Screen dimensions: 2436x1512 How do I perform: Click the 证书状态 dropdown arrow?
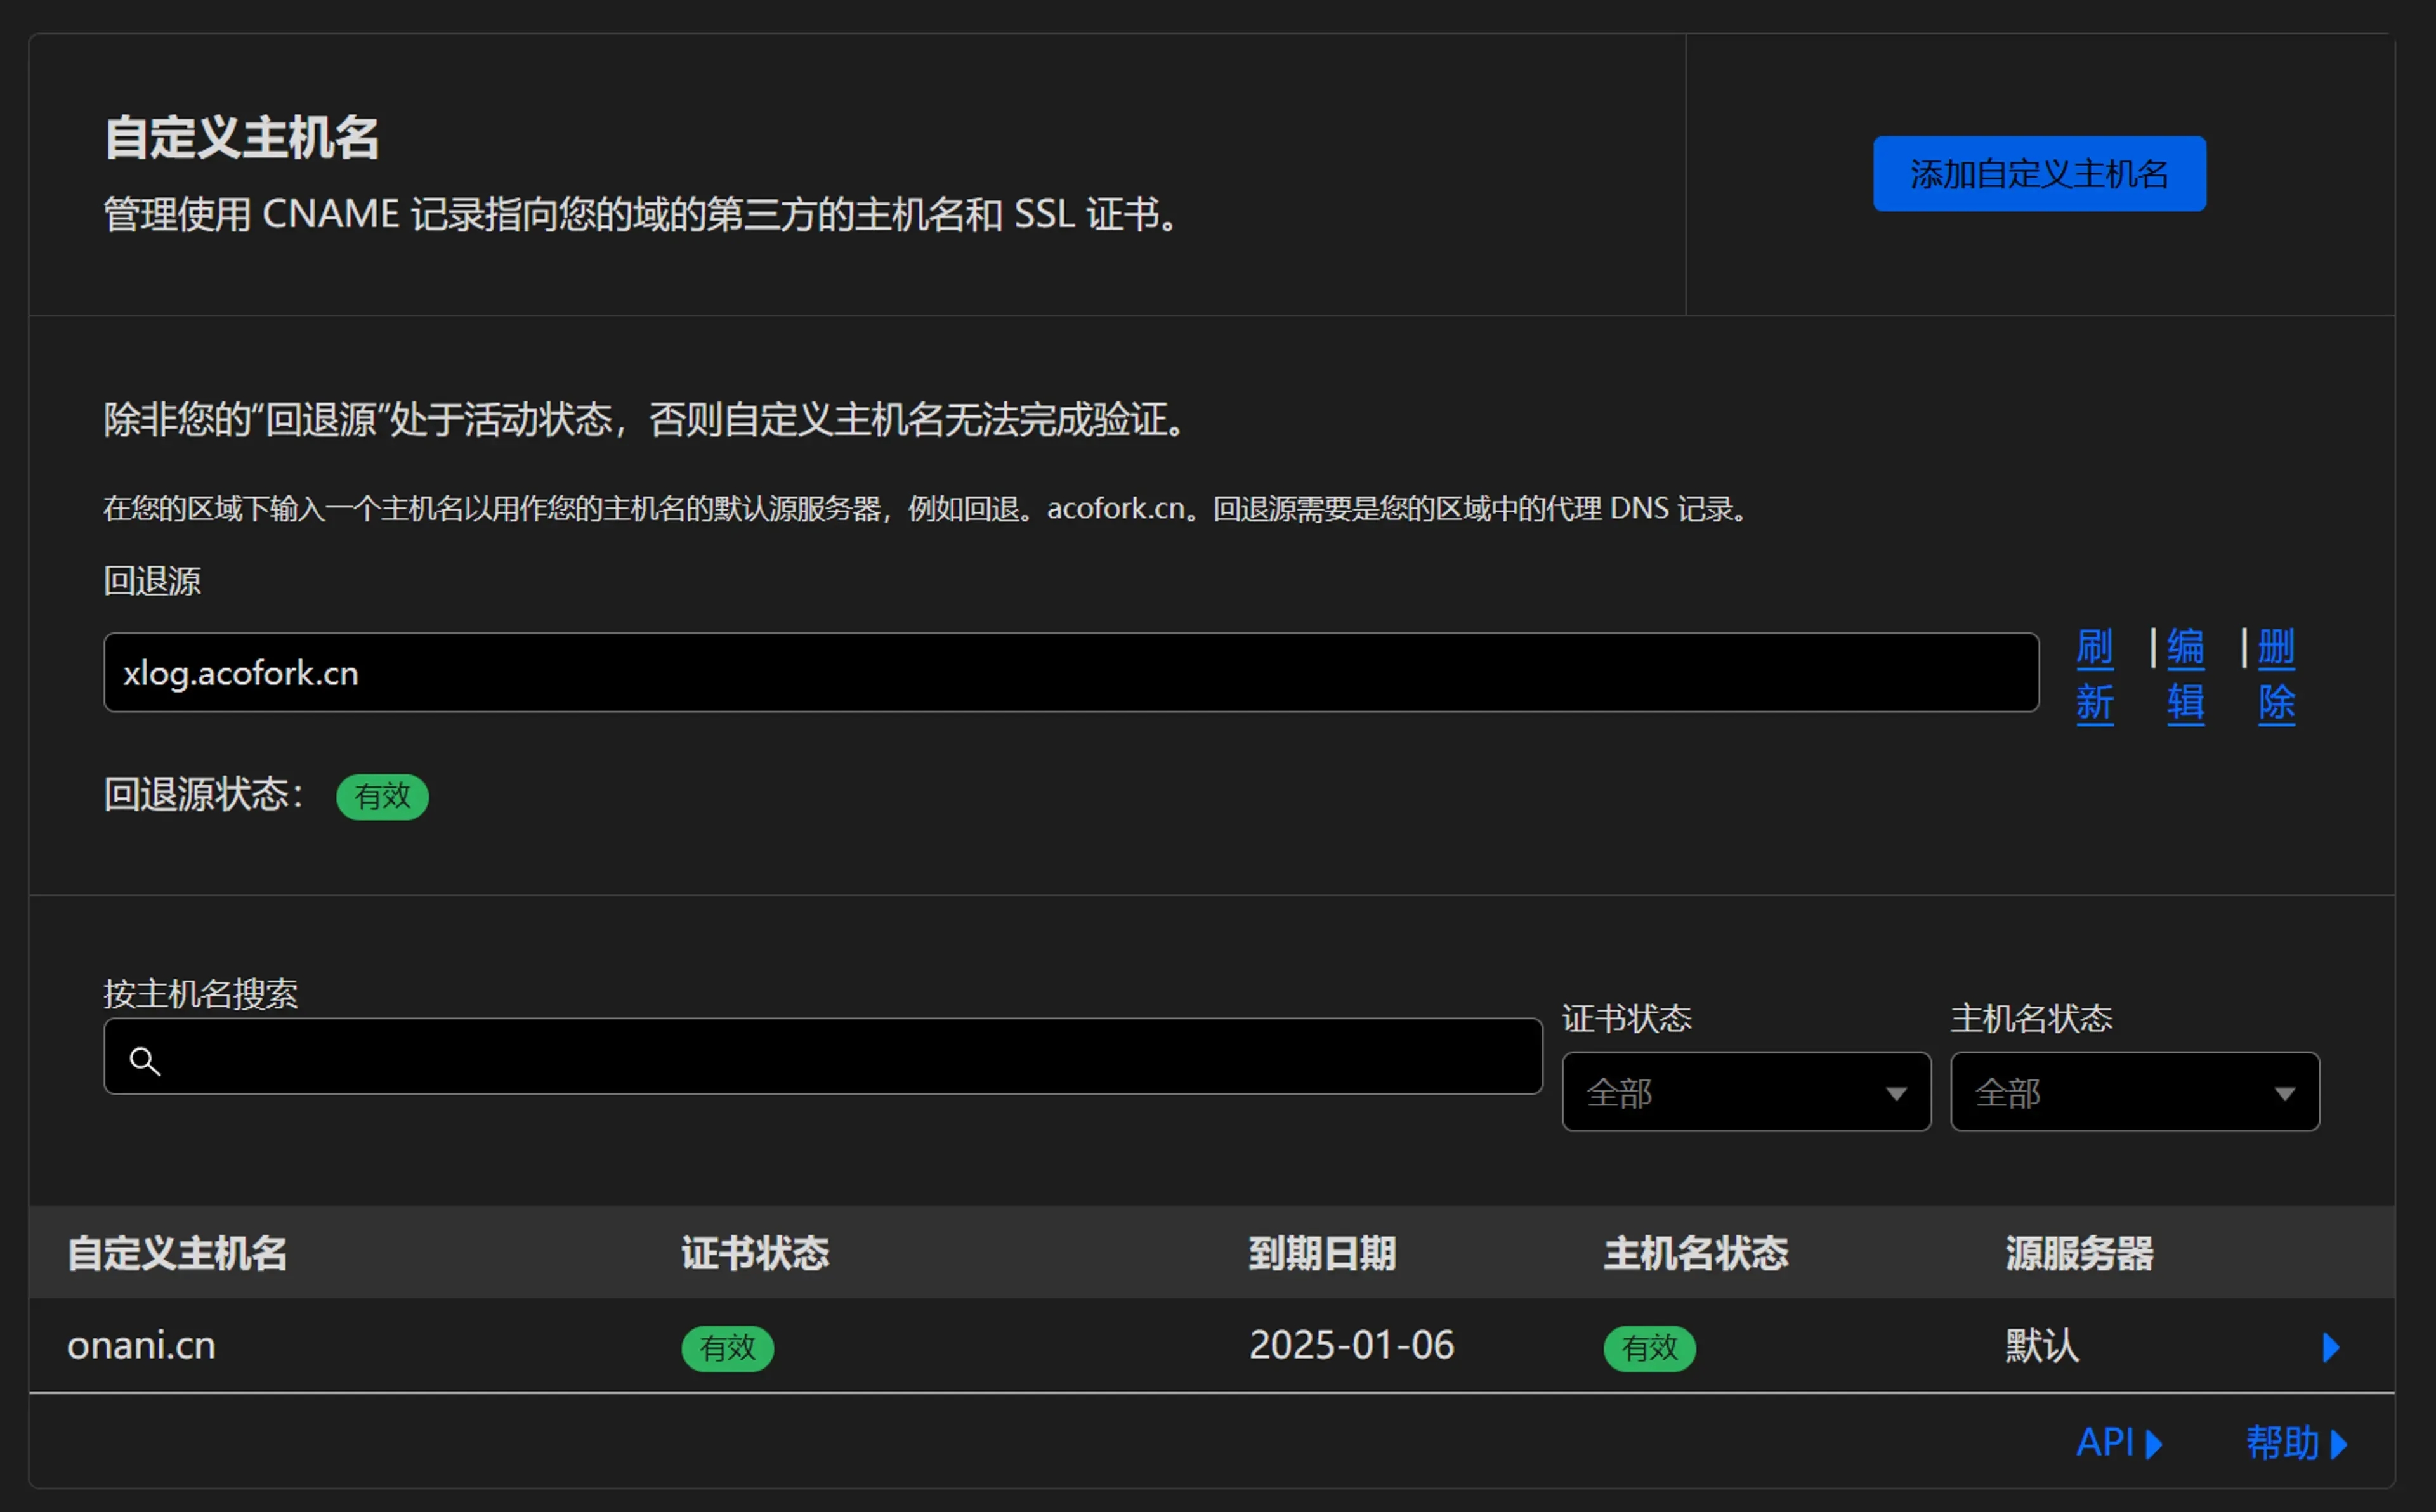1895,1094
